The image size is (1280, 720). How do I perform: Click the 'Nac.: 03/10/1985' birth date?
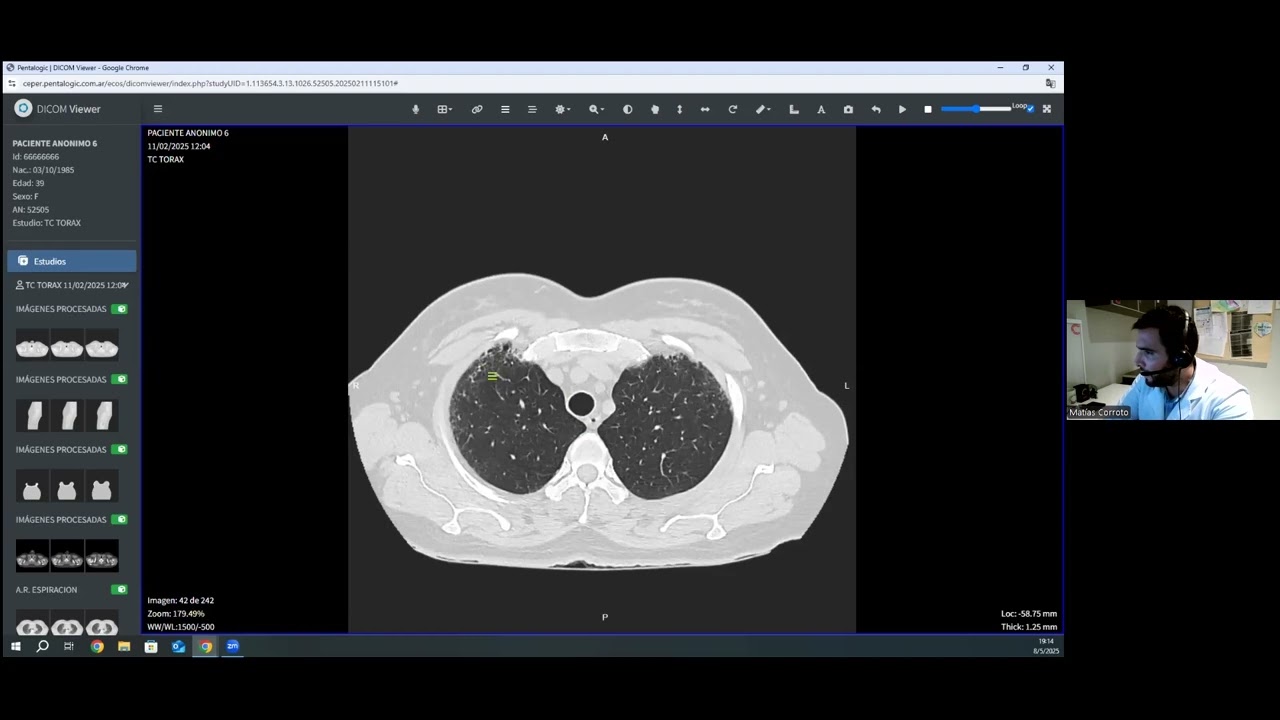[x=43, y=170]
